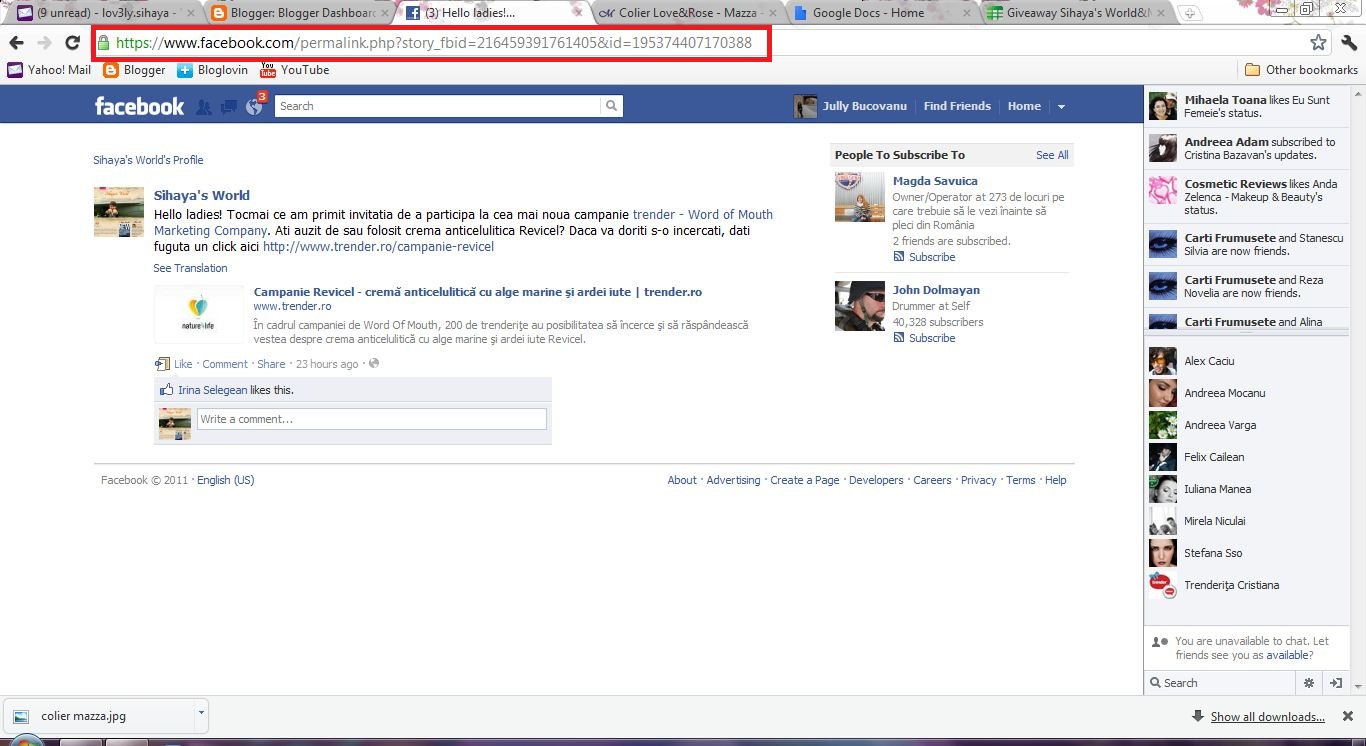
Task: Open chat with Andreea Mocanu
Action: point(1244,393)
